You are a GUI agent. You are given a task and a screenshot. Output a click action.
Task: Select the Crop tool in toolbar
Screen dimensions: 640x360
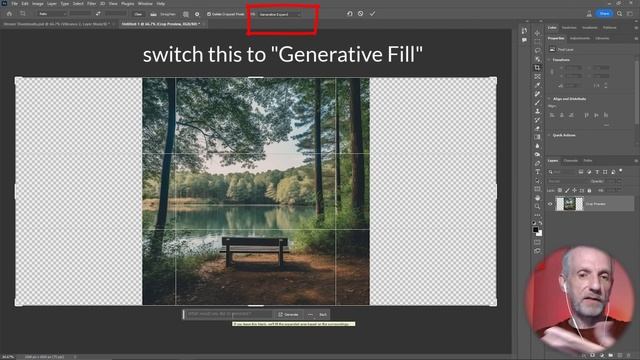(537, 68)
